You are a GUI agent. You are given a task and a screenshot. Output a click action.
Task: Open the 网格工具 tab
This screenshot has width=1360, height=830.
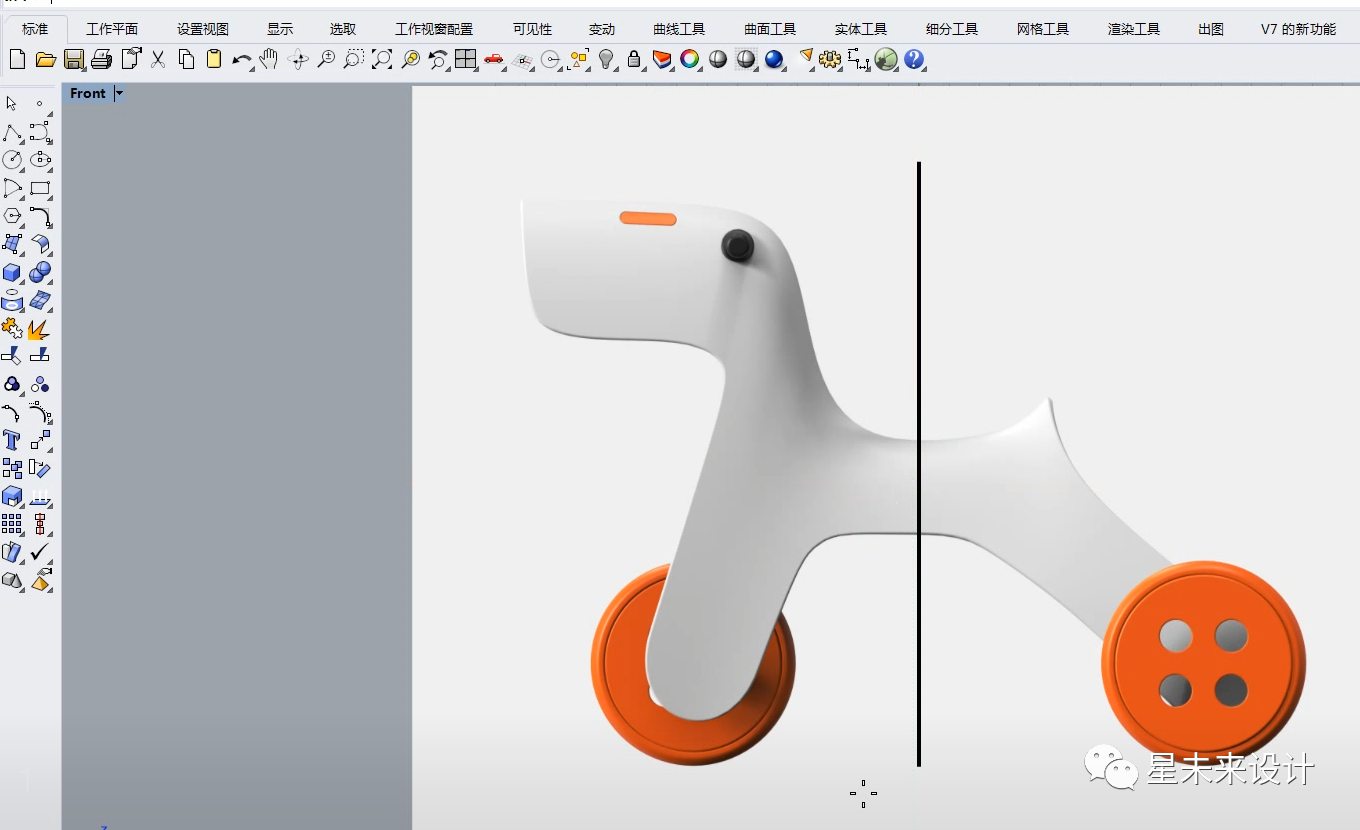tap(1043, 29)
